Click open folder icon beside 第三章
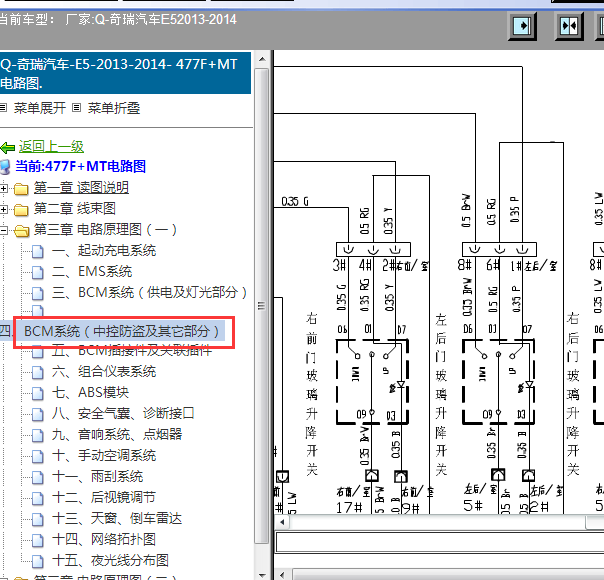This screenshot has width=604, height=580. 22,231
